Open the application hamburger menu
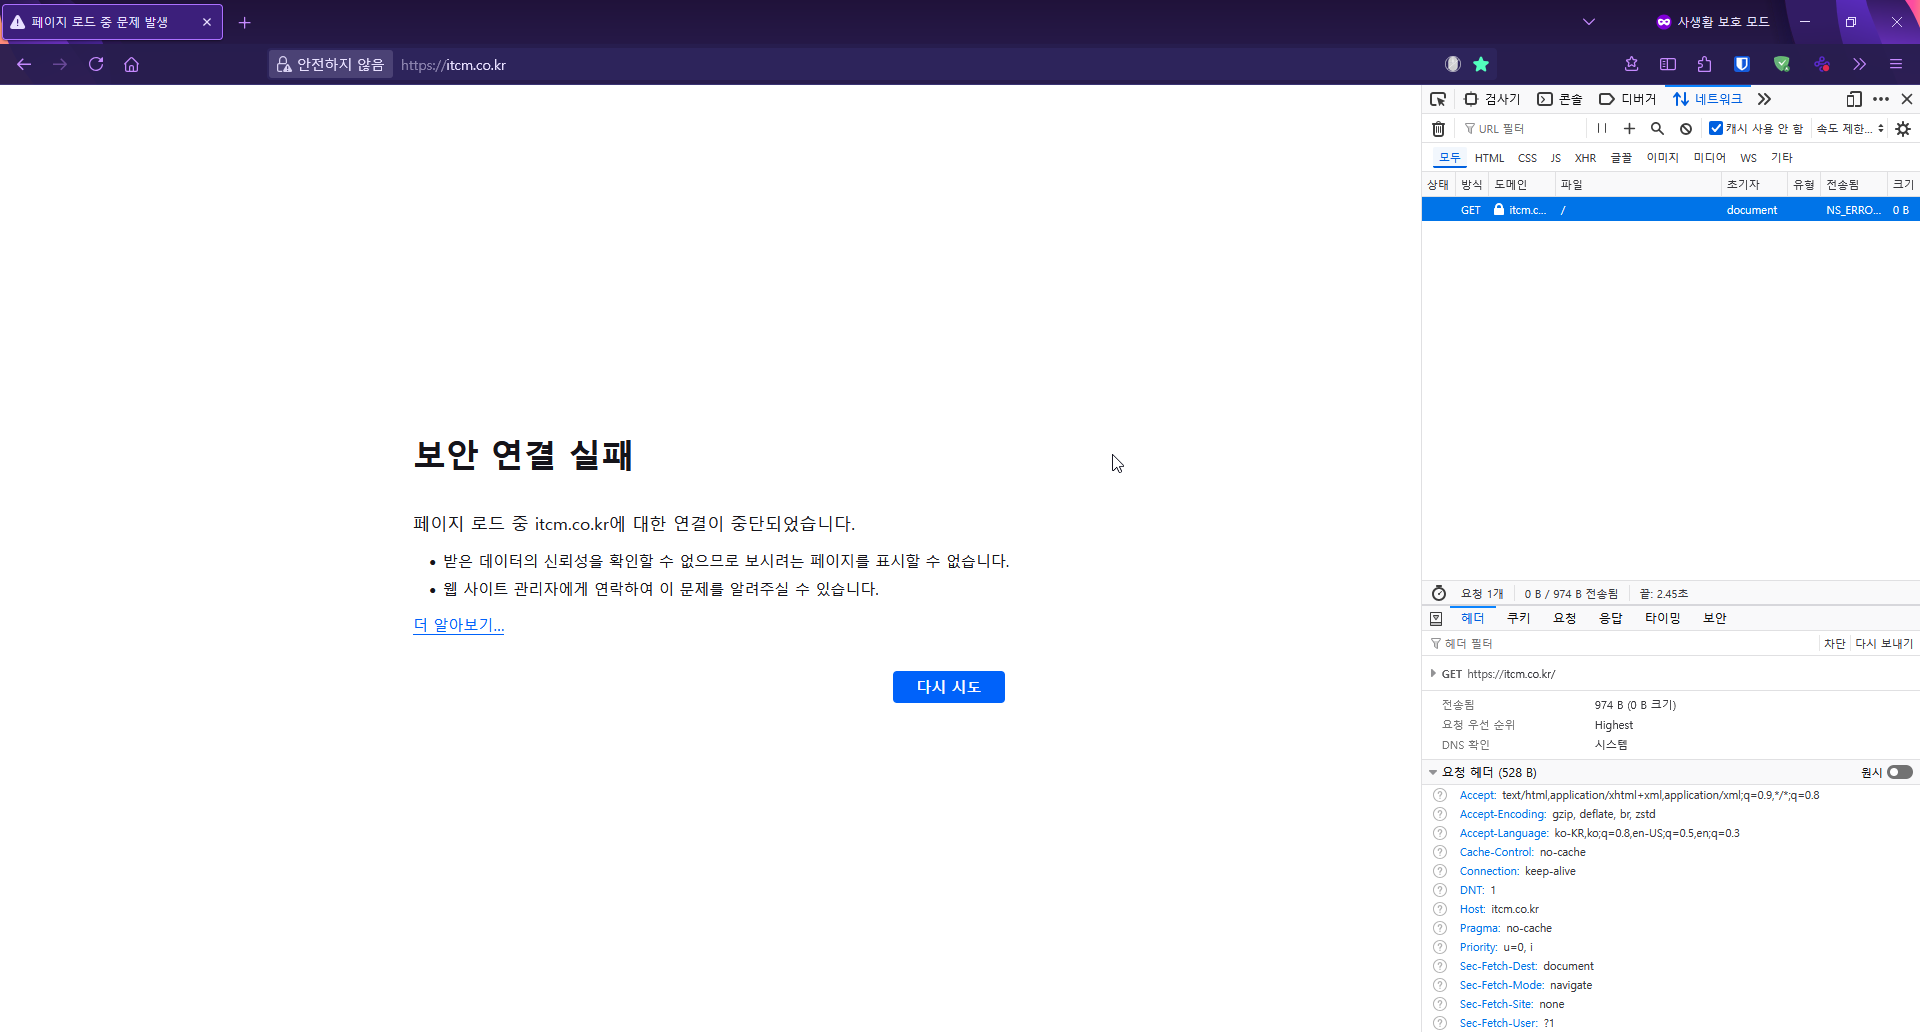The height and width of the screenshot is (1032, 1920). point(1895,64)
